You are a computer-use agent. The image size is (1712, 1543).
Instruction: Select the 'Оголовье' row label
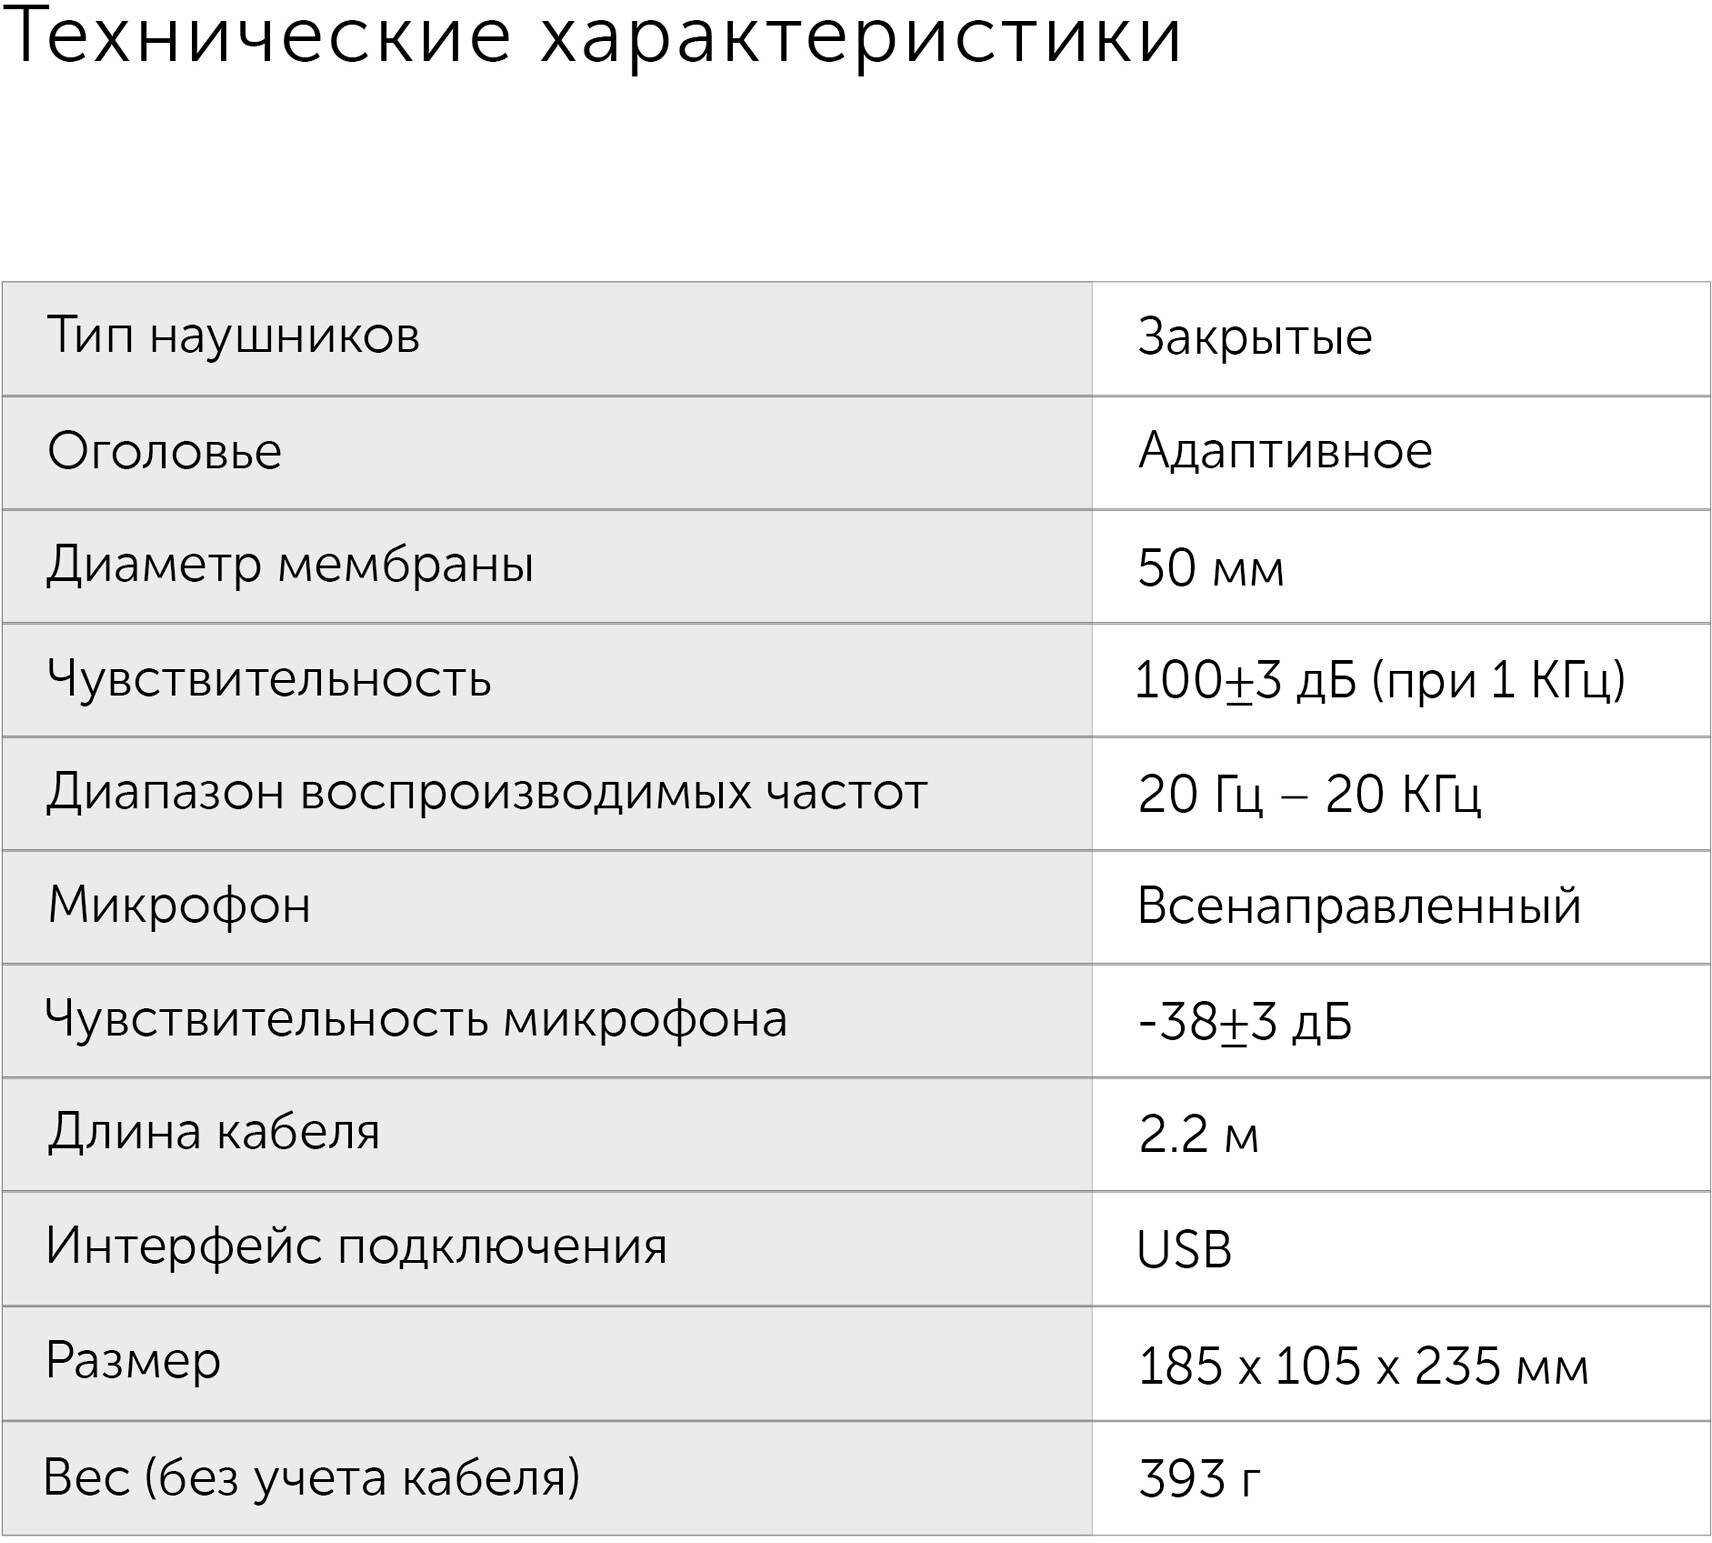tap(164, 452)
